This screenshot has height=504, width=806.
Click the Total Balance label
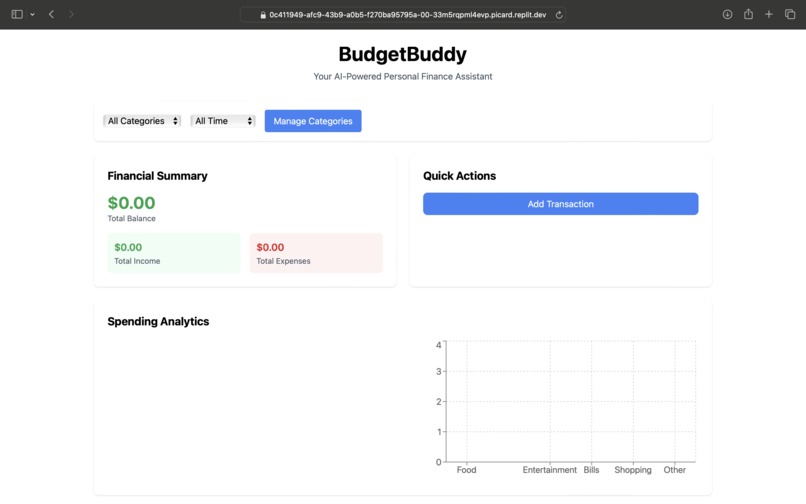[131, 218]
